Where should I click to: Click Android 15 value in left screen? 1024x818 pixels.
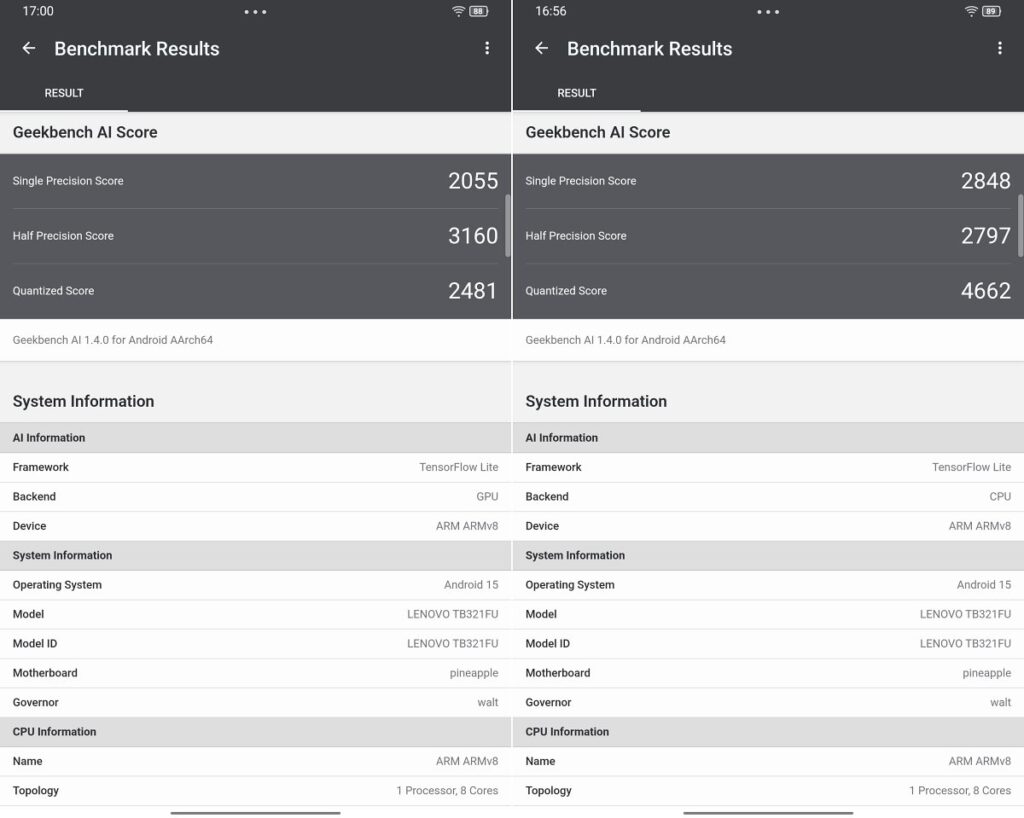tap(471, 585)
